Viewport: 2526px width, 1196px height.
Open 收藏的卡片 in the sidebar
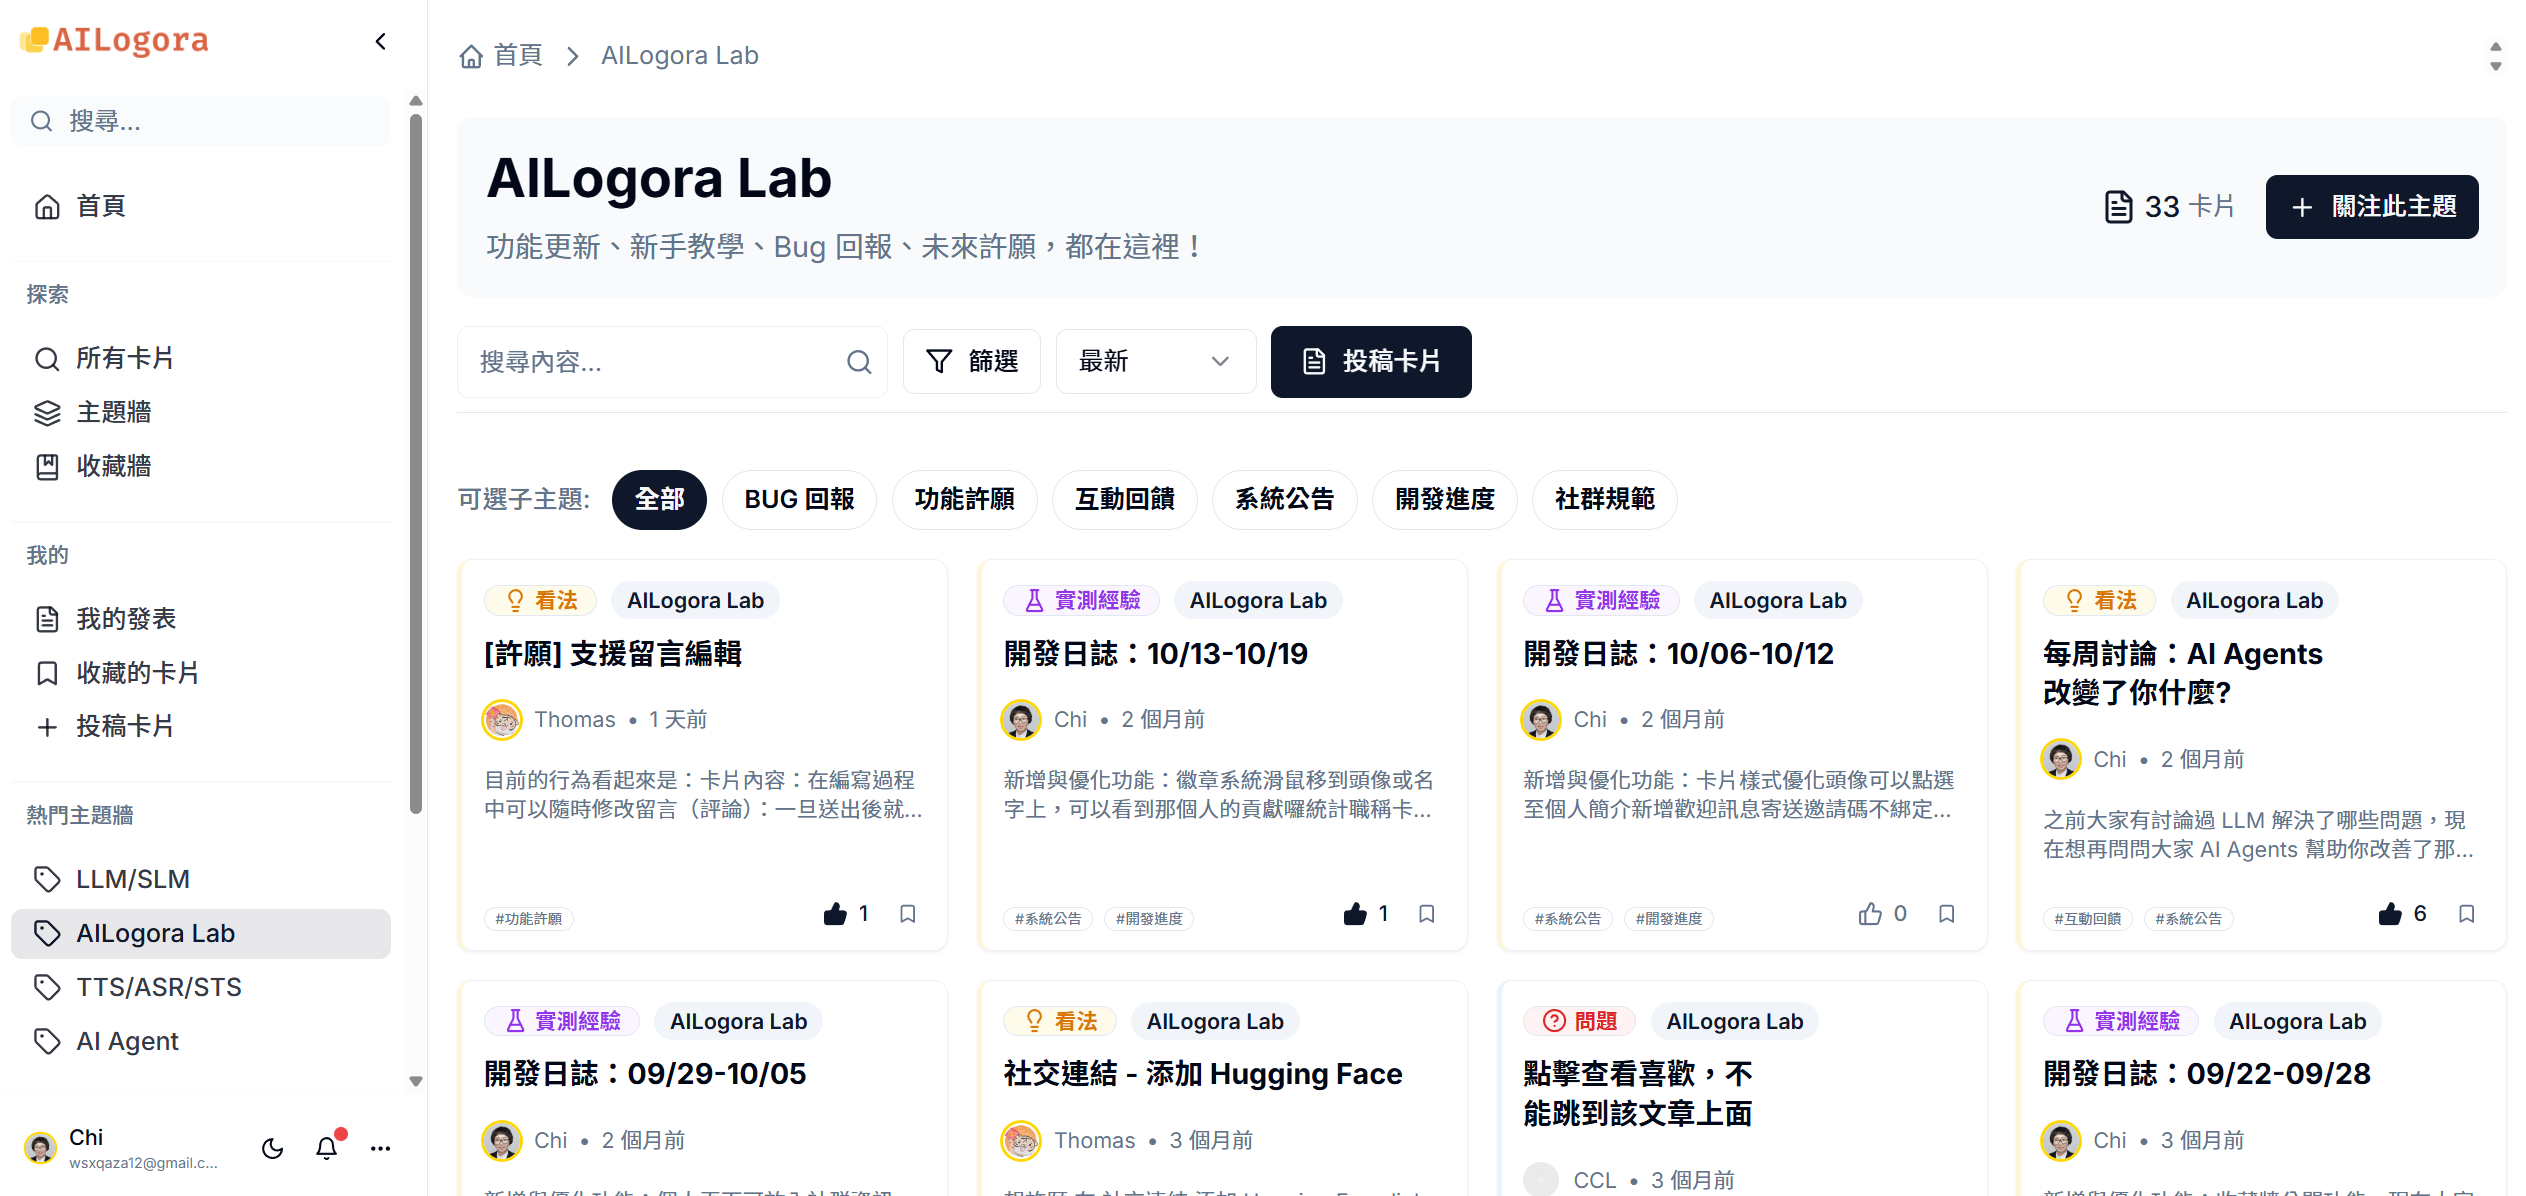(200, 674)
